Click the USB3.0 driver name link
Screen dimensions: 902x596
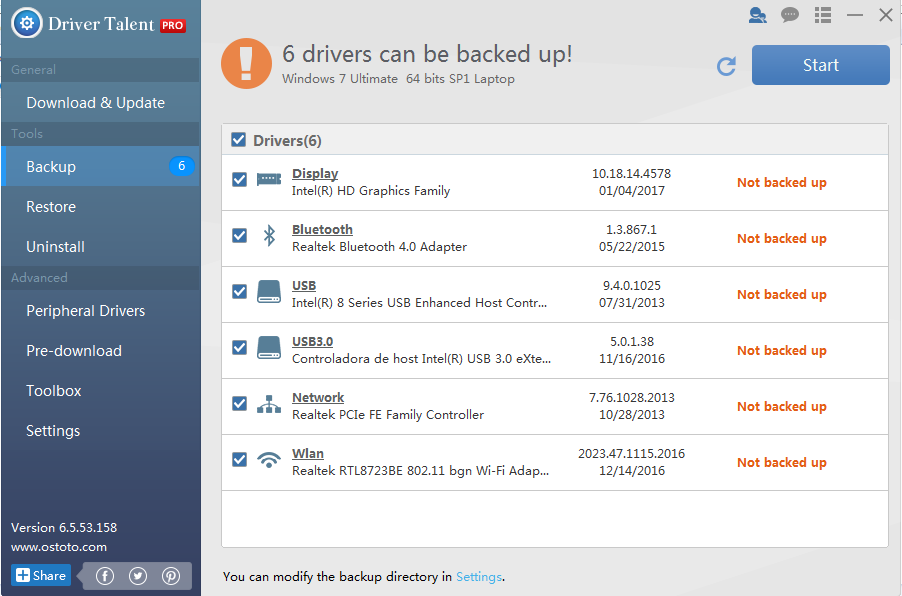tap(312, 341)
